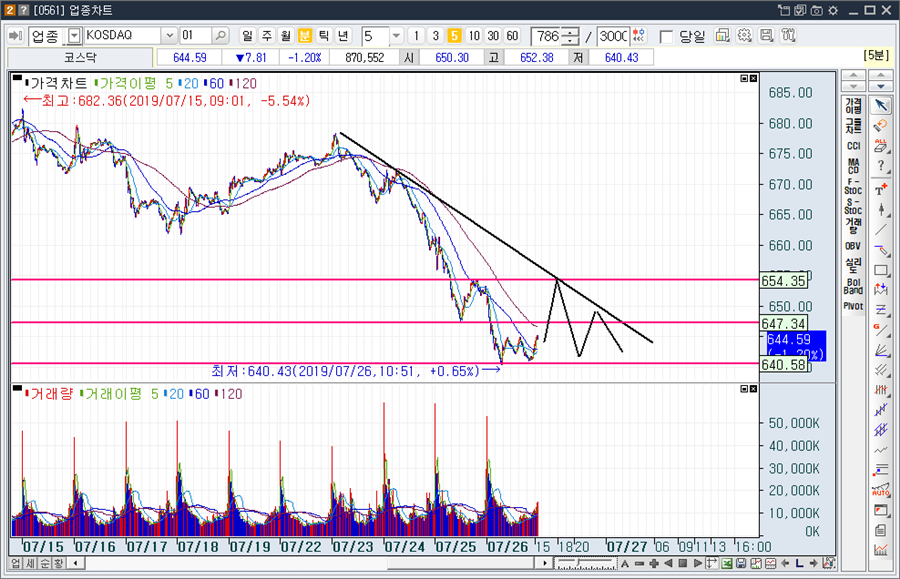Click the 업 tab button at bottom left
The width and height of the screenshot is (900, 579).
[15, 564]
